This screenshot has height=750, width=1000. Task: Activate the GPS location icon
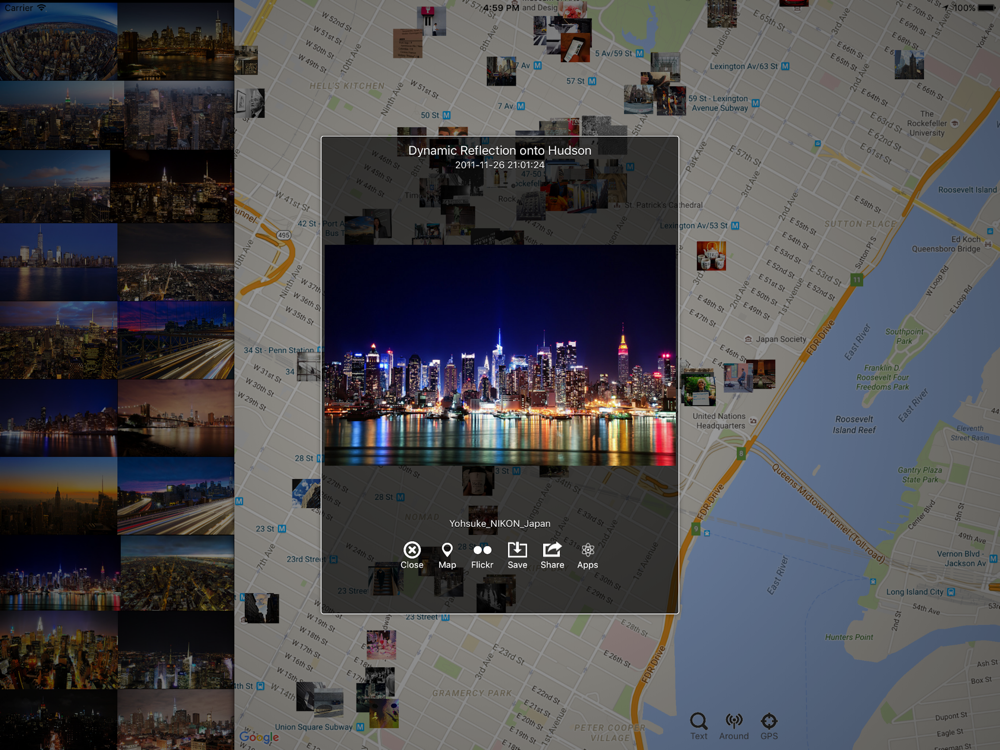pyautogui.click(x=769, y=726)
